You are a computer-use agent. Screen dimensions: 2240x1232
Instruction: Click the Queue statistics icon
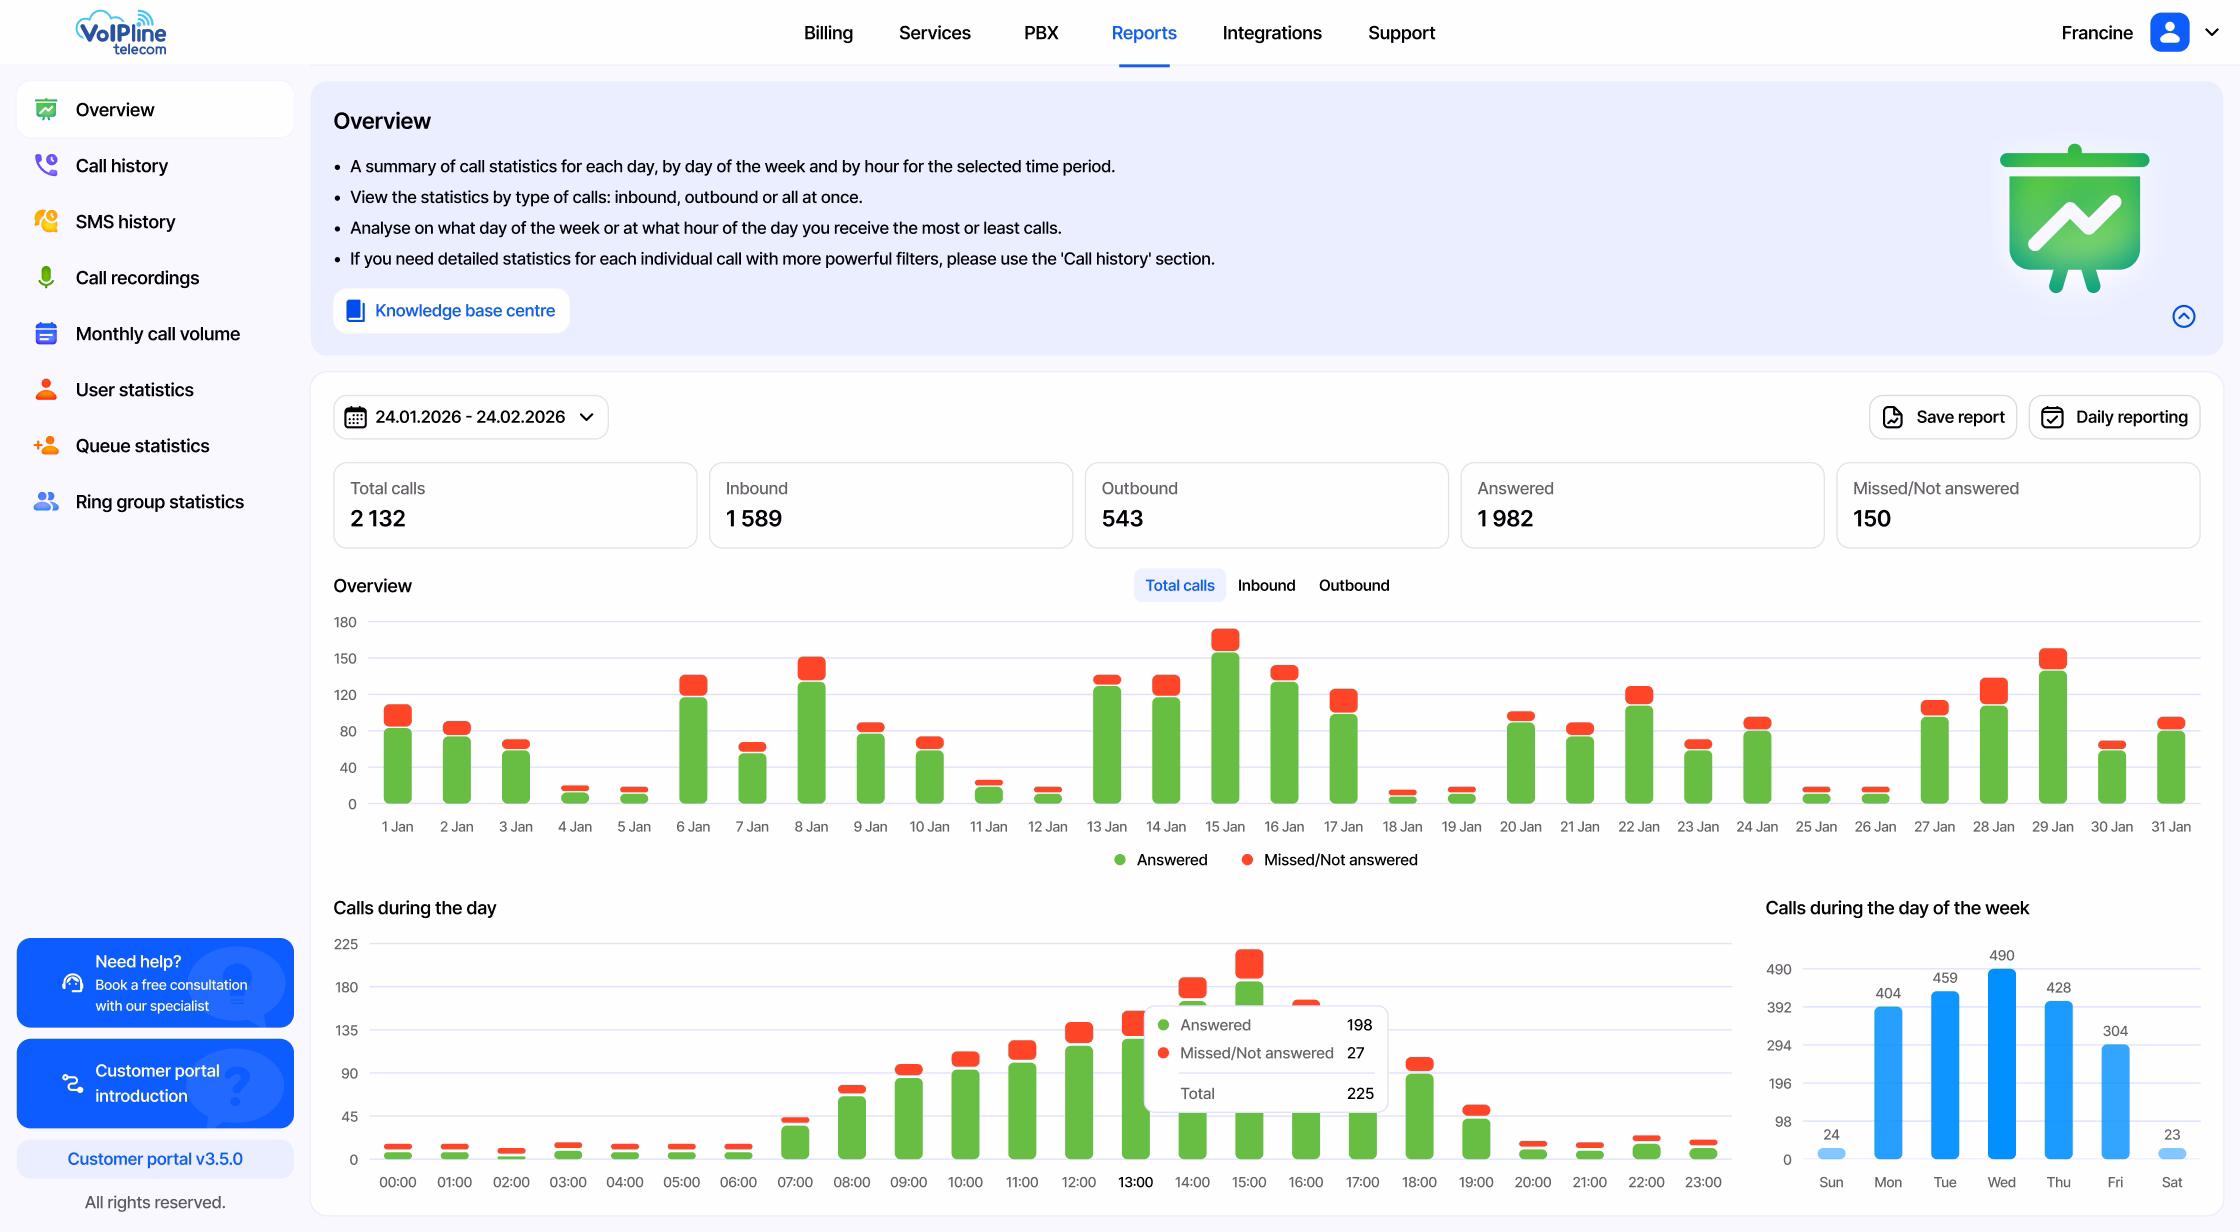pyautogui.click(x=46, y=445)
